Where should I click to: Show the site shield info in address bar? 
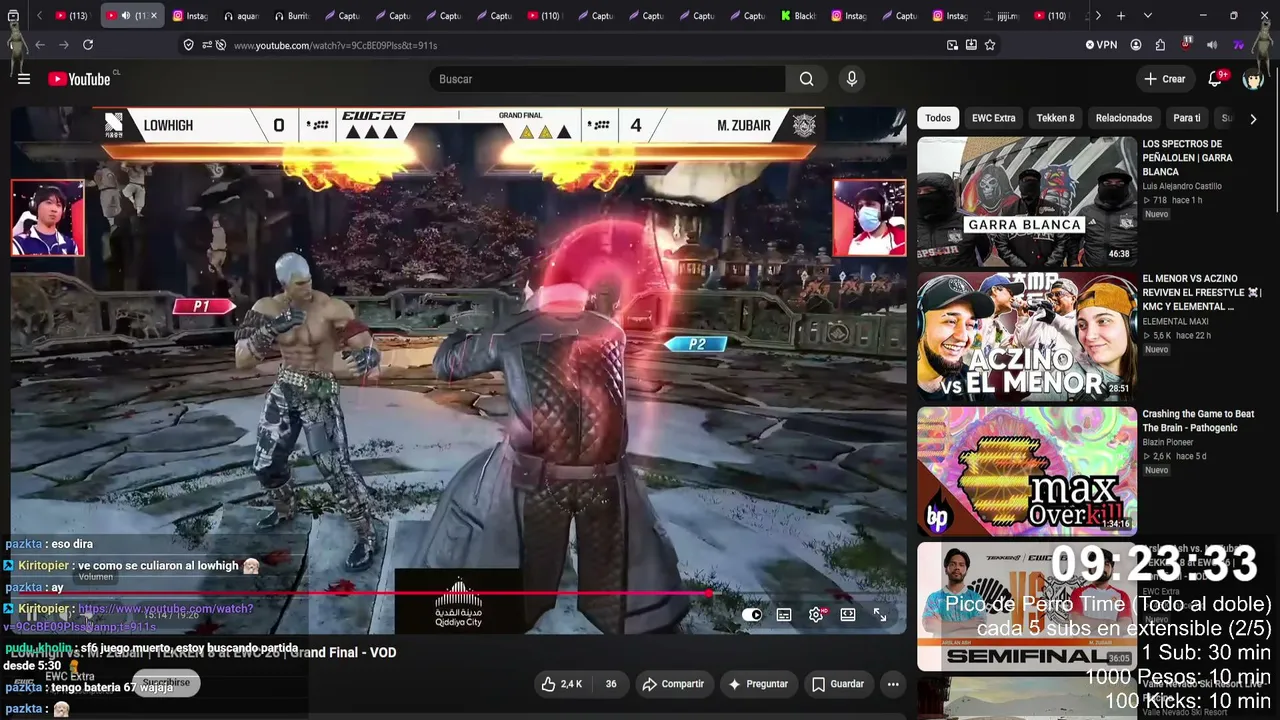pyautogui.click(x=189, y=45)
